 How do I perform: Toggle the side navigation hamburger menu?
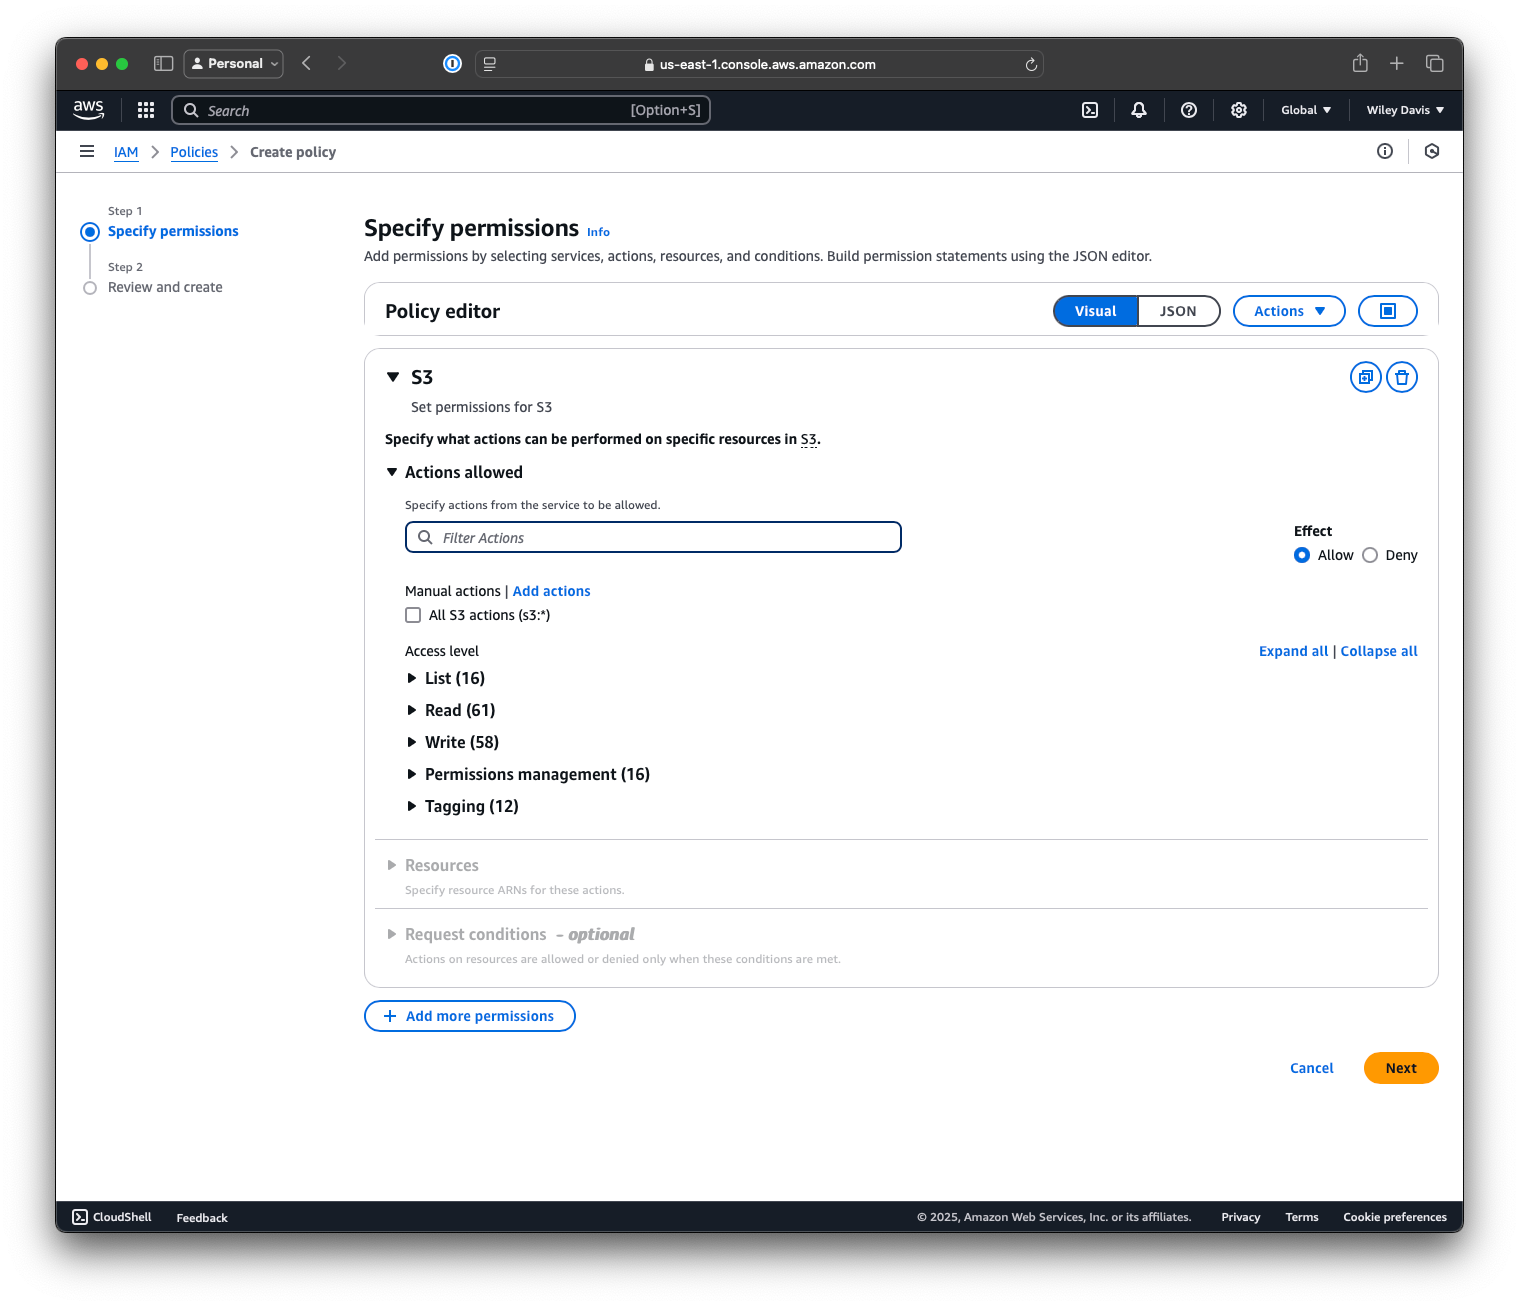click(87, 152)
